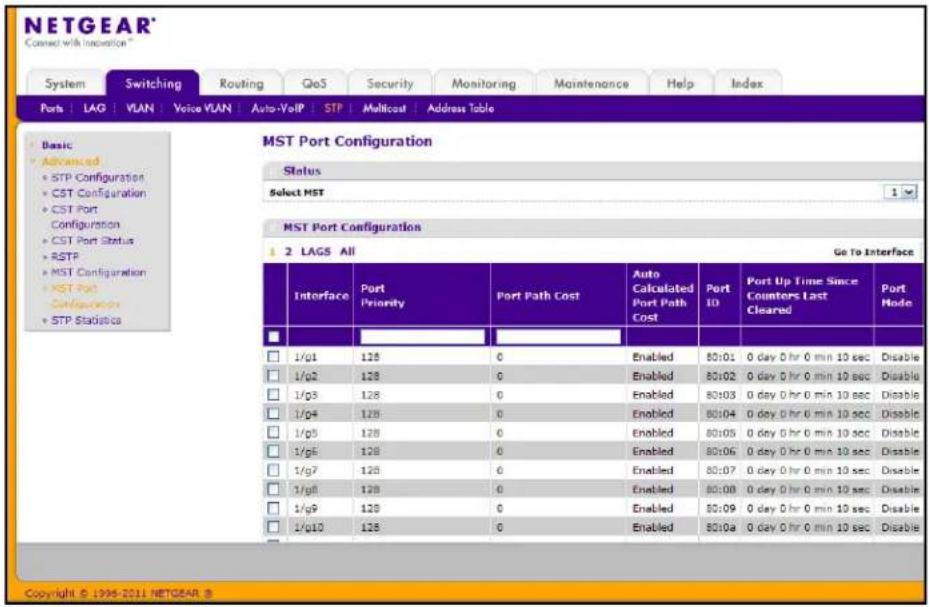Go to Ports submenu
Image resolution: width=929 pixels, height=607 pixels.
click(x=52, y=108)
